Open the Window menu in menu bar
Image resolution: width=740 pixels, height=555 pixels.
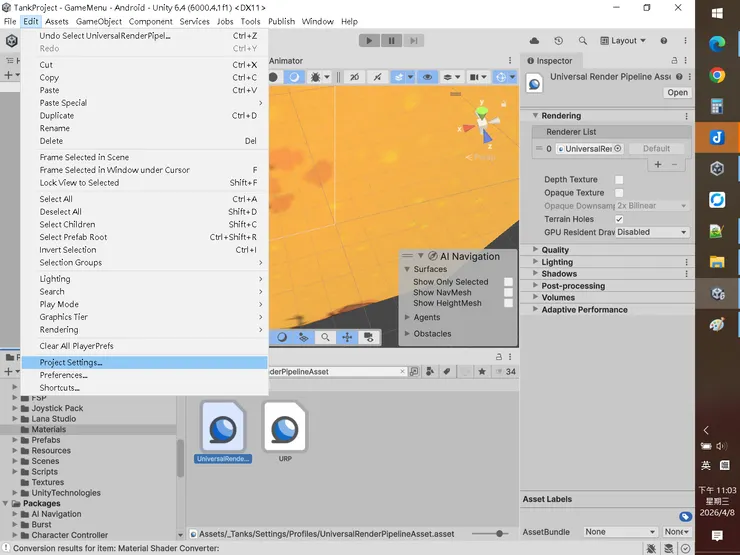tap(317, 22)
